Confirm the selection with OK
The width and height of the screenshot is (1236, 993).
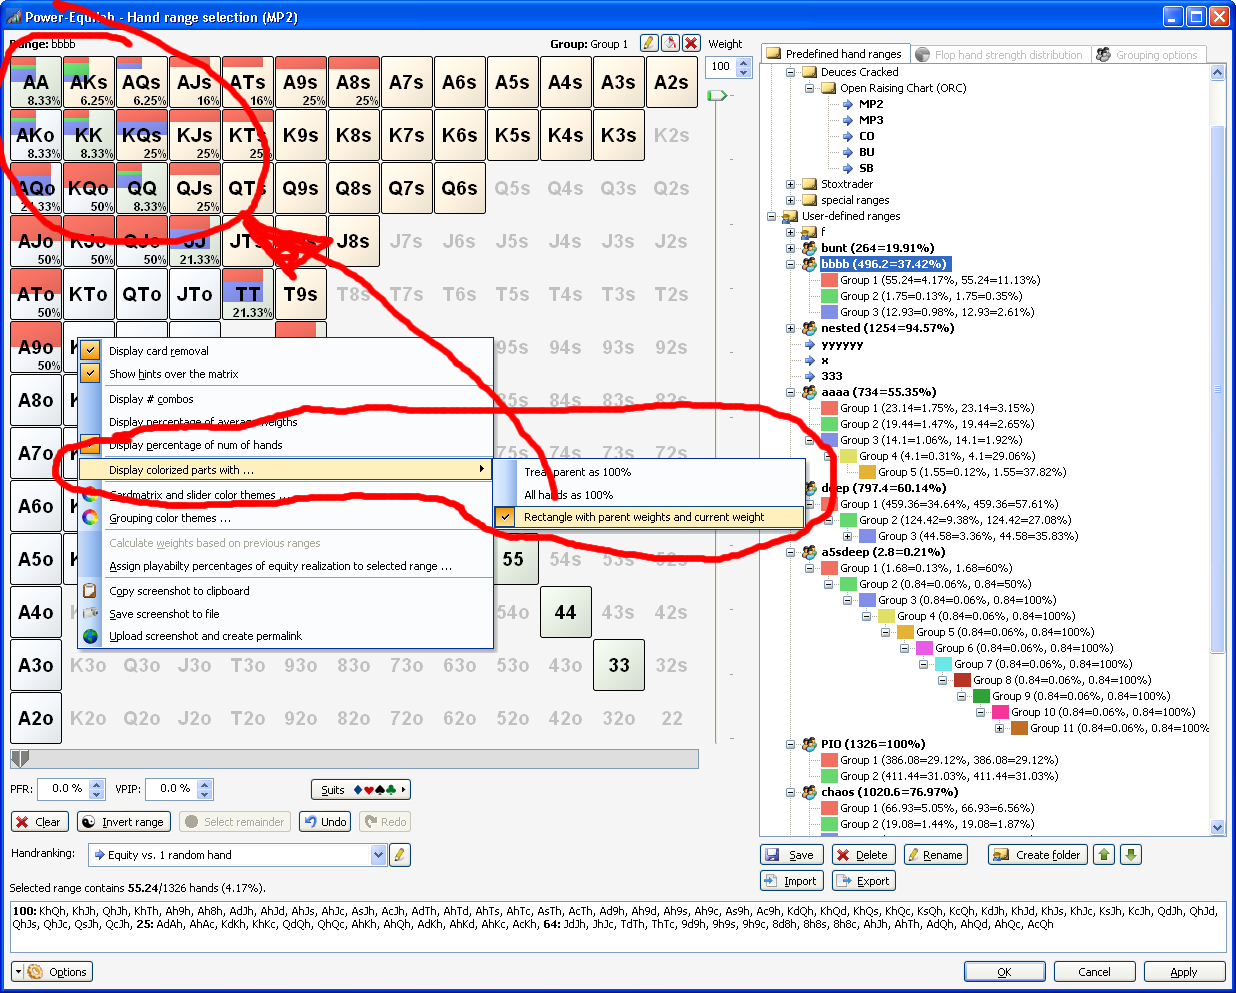(1004, 972)
